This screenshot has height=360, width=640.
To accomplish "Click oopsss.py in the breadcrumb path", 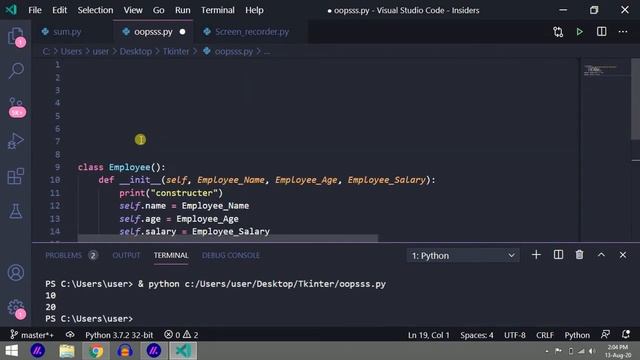I will 233,51.
